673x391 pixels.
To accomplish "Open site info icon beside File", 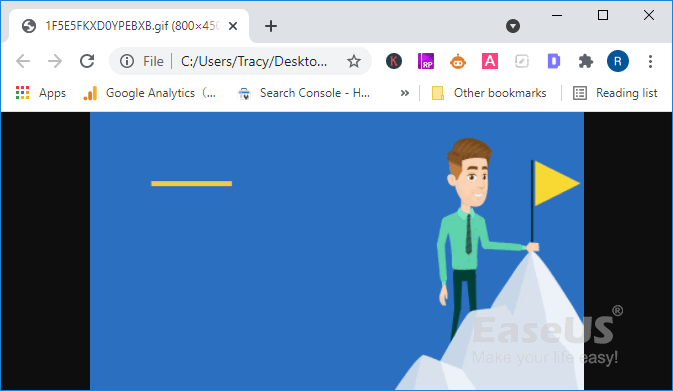I will (127, 61).
